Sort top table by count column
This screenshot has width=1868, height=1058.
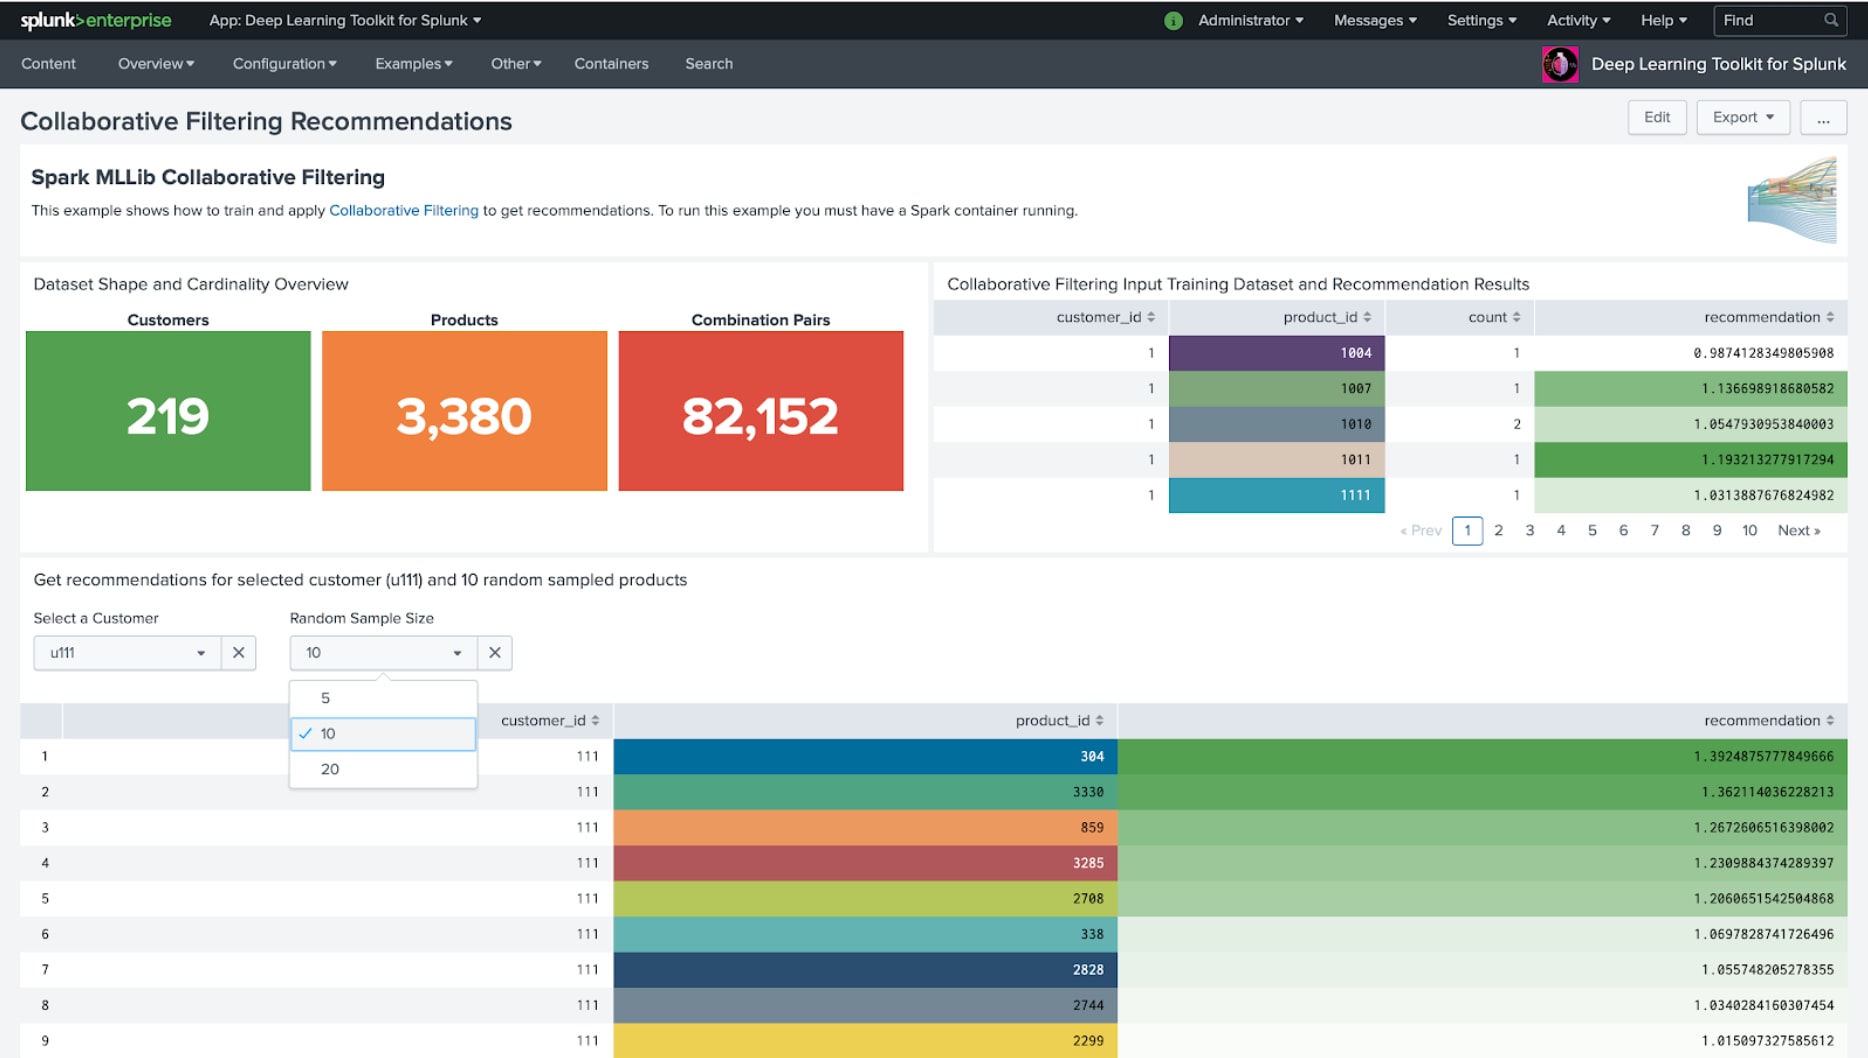[x=1494, y=317]
